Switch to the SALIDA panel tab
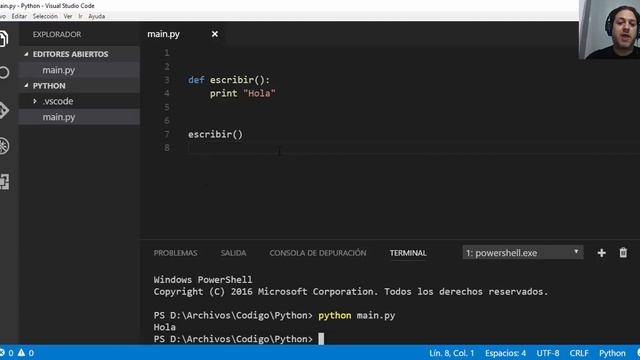Screen dimensions: 640x360 pos(233,253)
